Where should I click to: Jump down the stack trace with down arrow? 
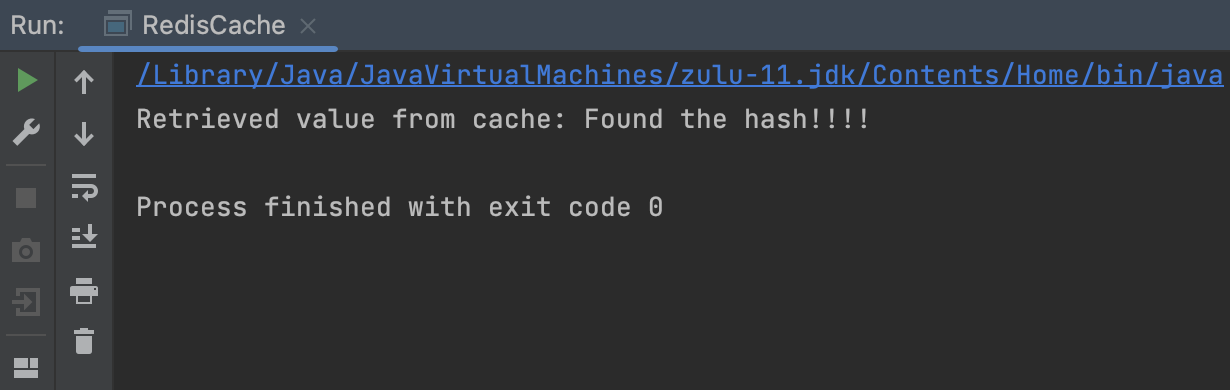(x=85, y=133)
